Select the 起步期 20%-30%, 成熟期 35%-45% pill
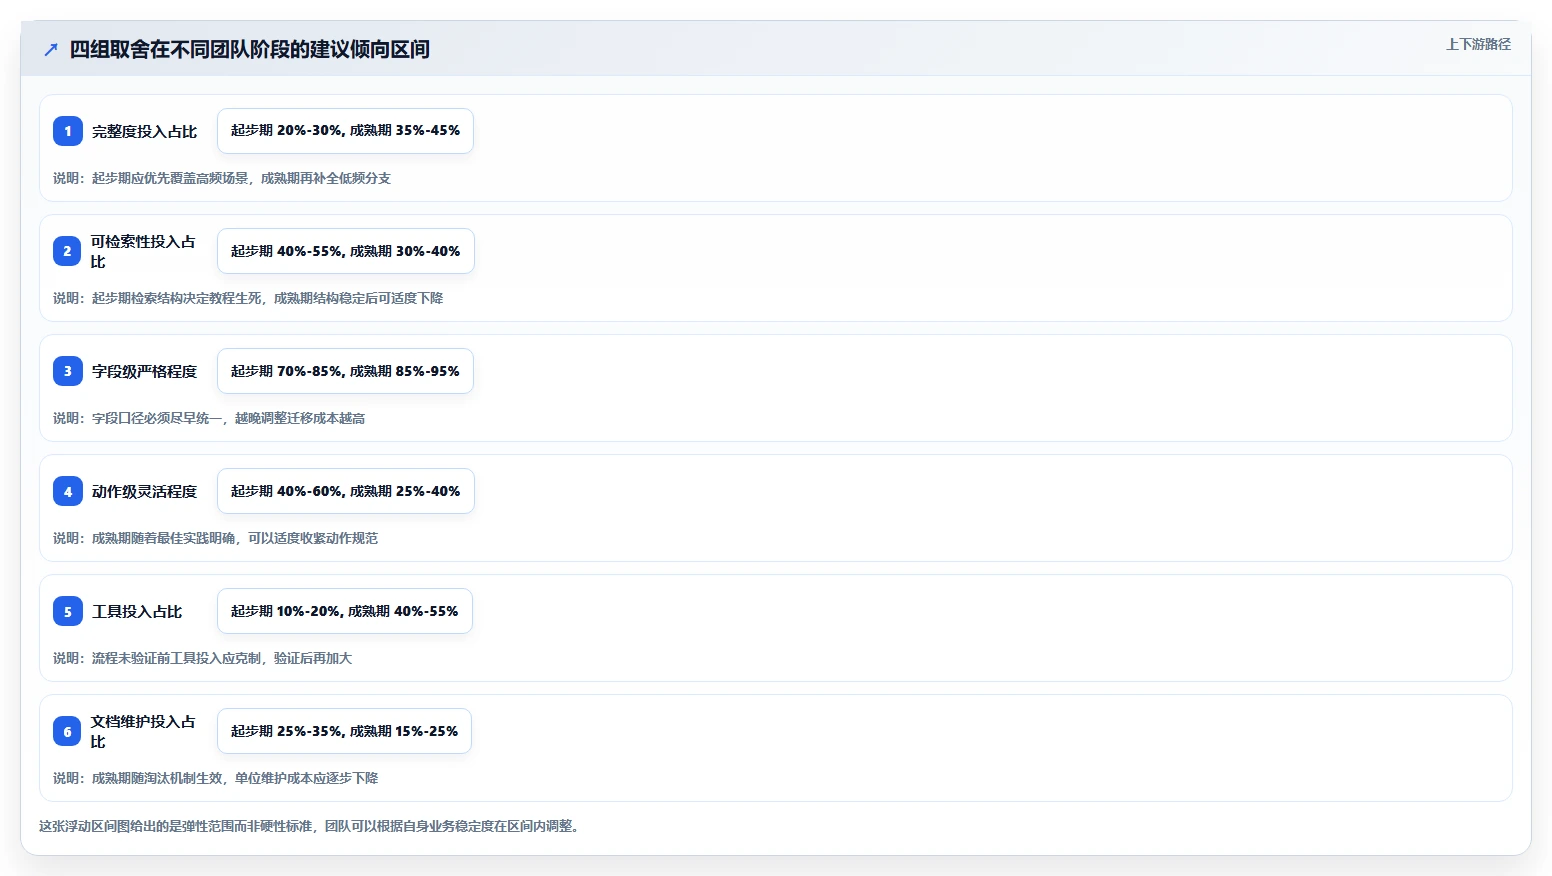 point(345,131)
